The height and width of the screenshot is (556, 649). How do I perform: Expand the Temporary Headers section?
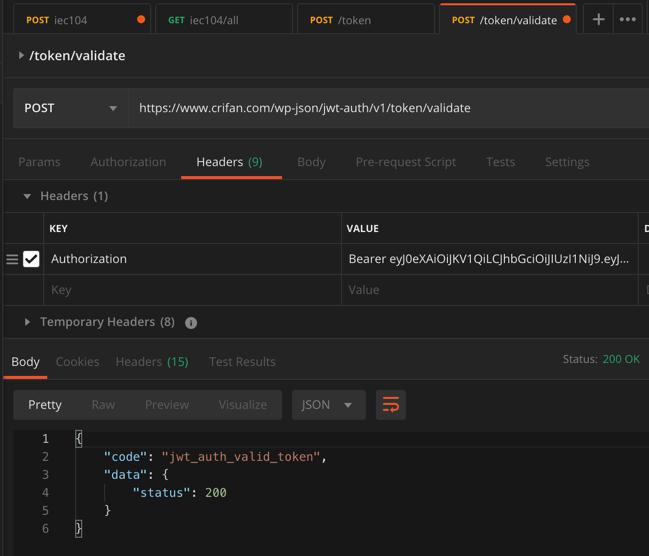pyautogui.click(x=27, y=322)
